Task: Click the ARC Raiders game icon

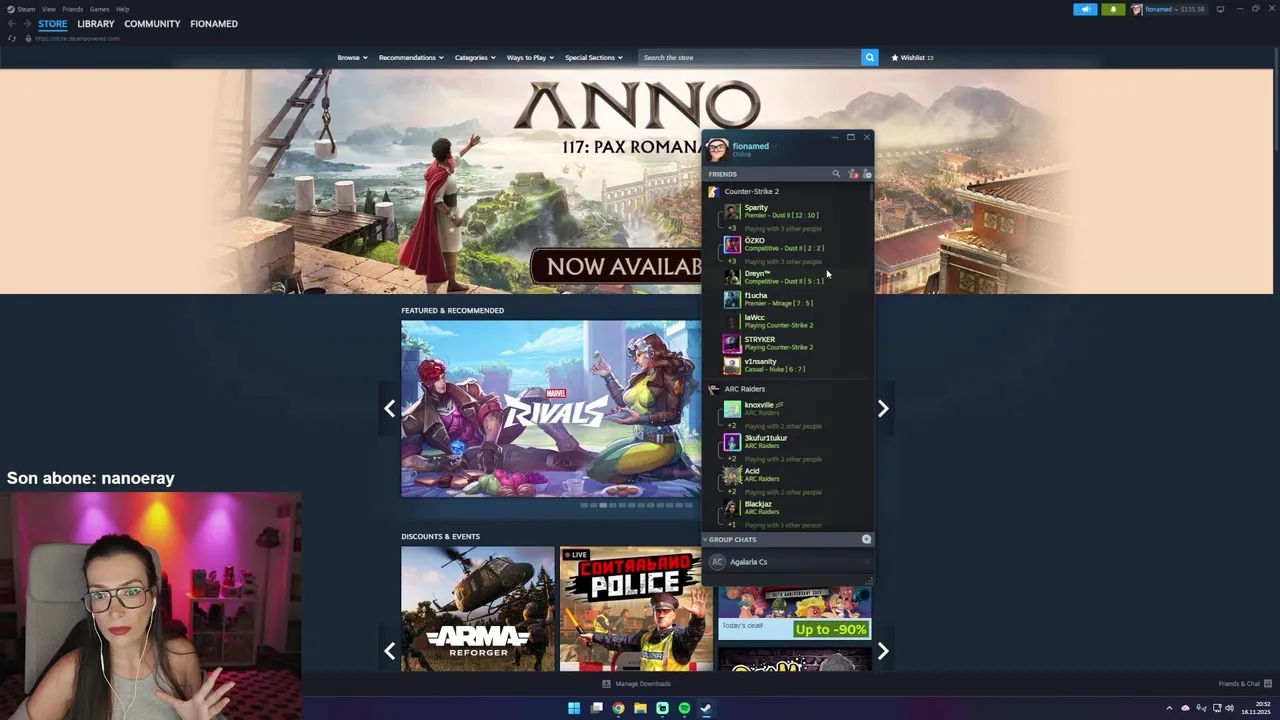Action: (713, 389)
